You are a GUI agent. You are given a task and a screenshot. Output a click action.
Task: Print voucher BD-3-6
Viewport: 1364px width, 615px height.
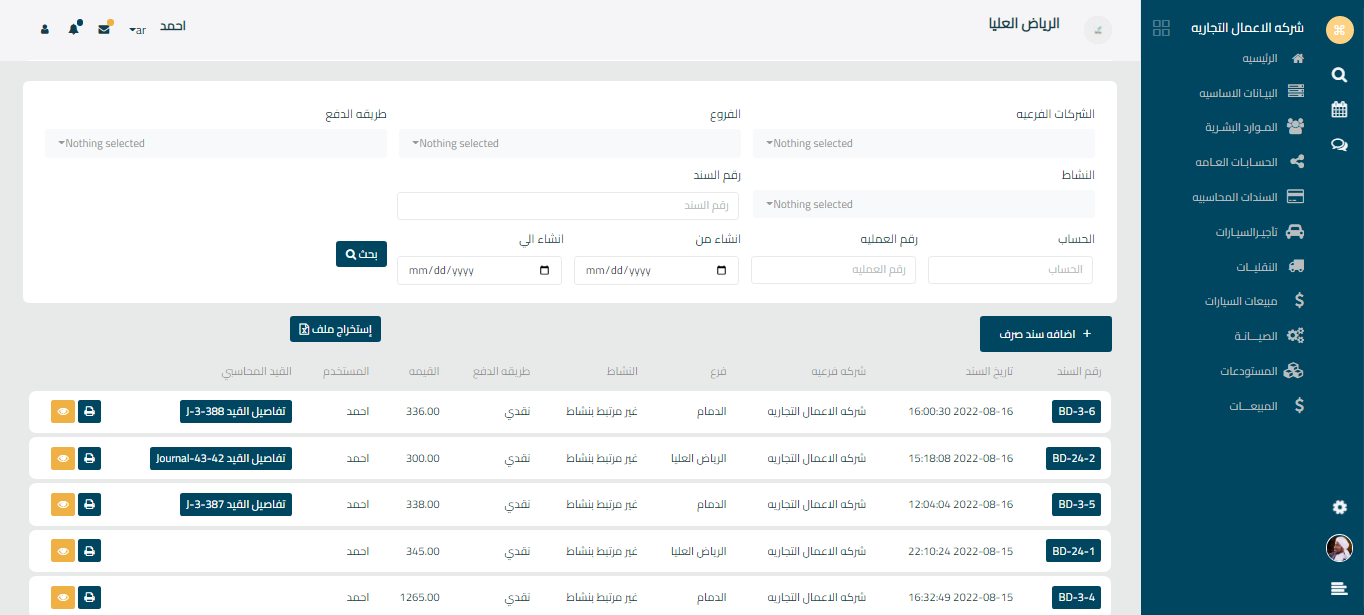click(x=89, y=411)
